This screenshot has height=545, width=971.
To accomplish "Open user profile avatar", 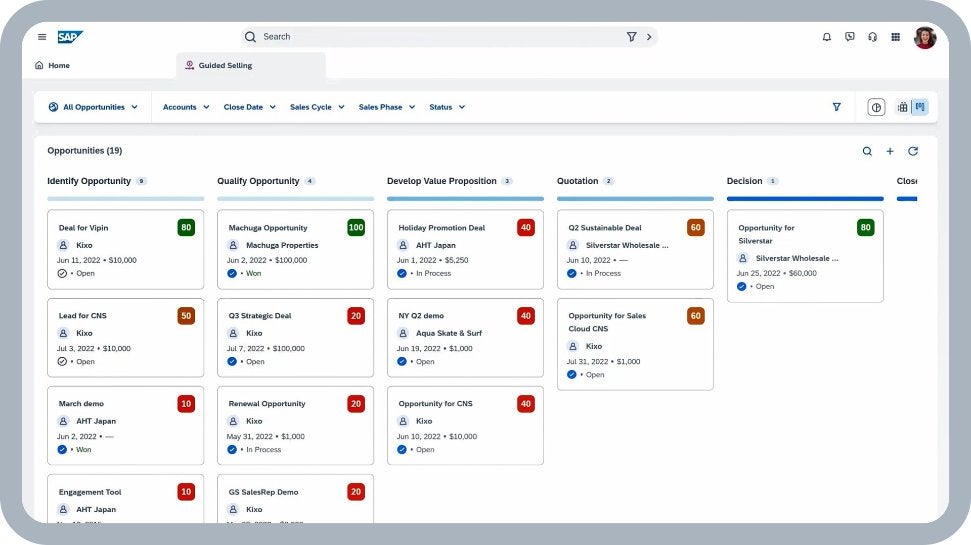I will click(925, 37).
